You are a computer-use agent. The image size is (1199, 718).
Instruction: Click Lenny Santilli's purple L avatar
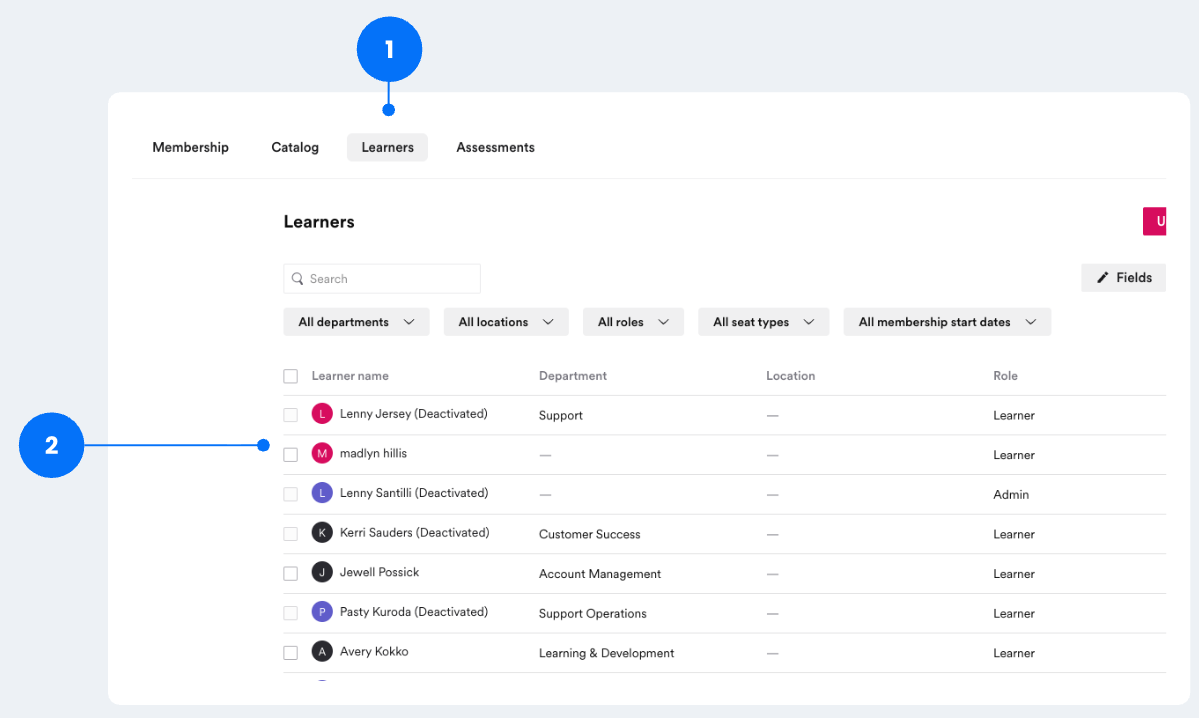point(322,493)
